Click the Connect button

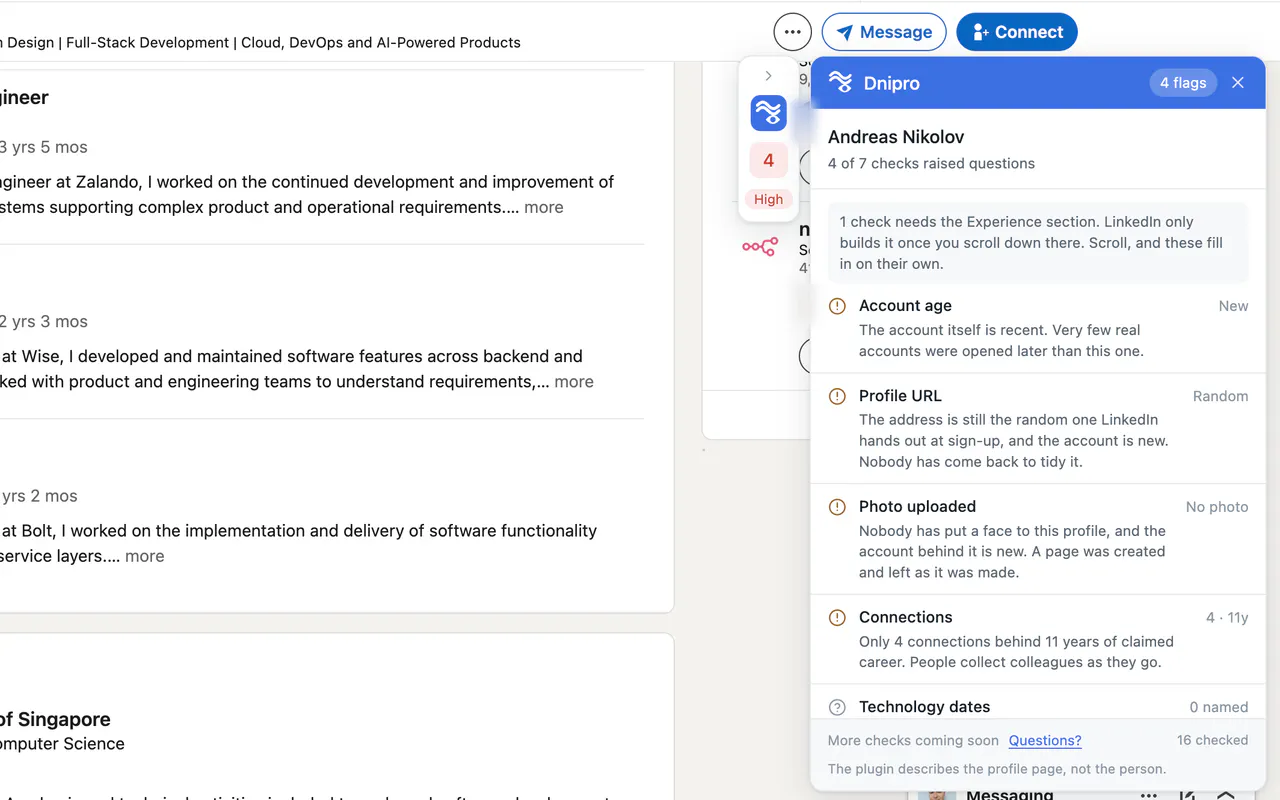click(x=1017, y=32)
